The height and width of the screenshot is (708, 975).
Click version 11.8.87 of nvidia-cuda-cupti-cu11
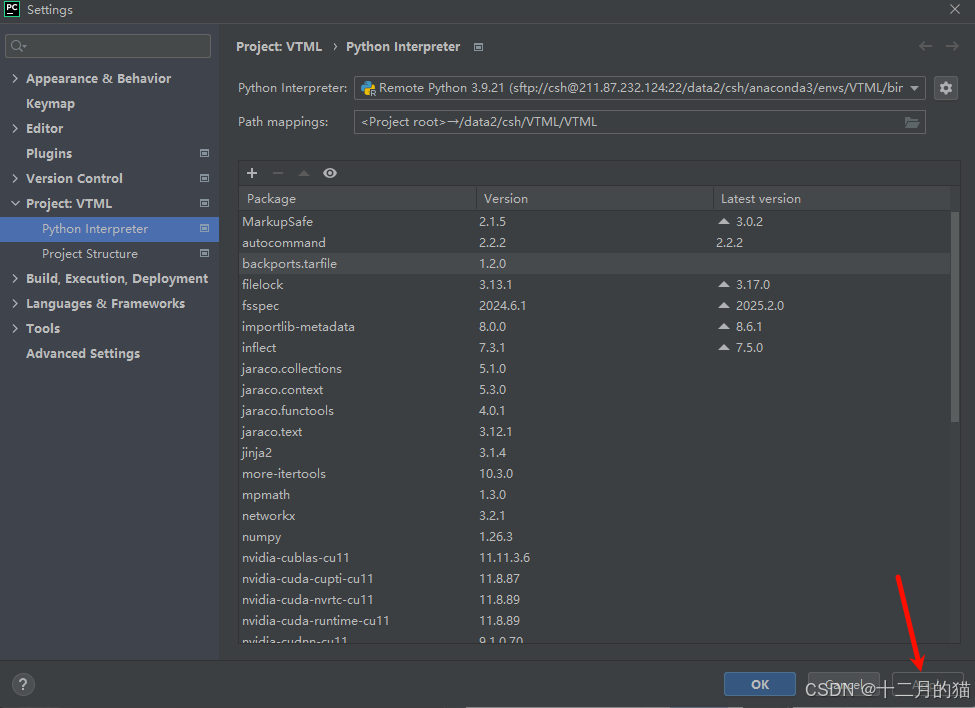[499, 579]
